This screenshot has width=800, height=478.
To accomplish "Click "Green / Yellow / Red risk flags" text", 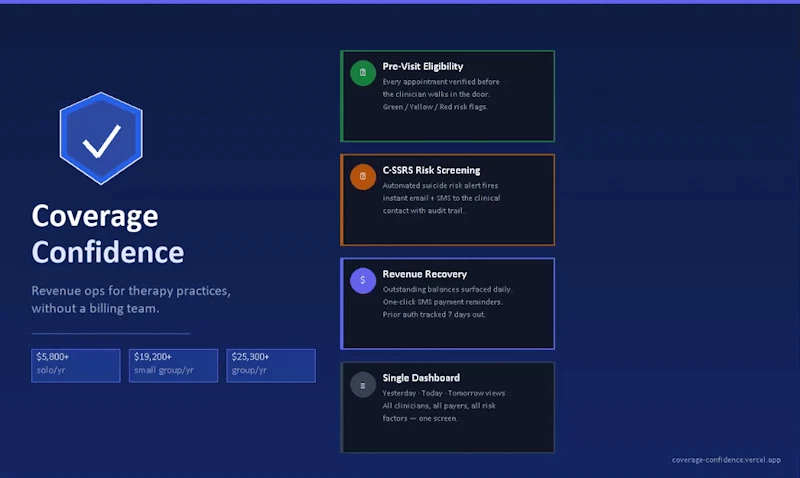I will pos(435,107).
